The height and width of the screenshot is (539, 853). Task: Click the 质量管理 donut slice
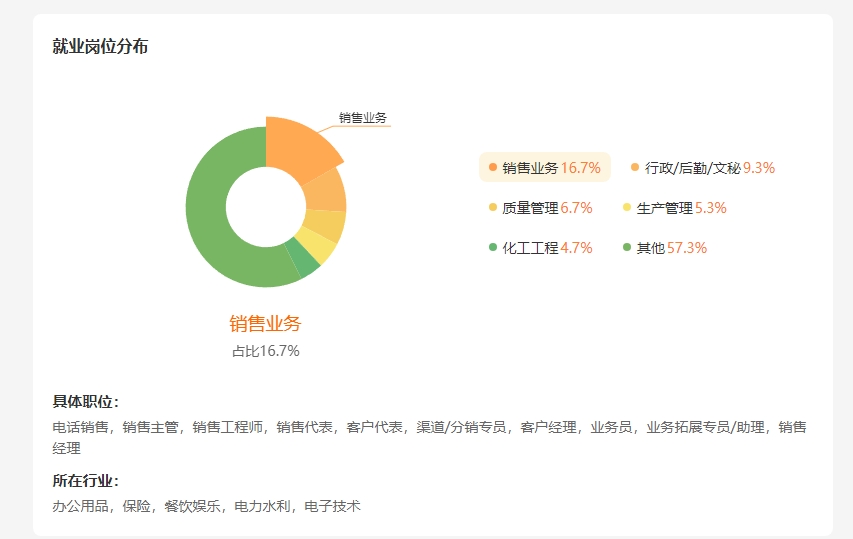pyautogui.click(x=325, y=225)
